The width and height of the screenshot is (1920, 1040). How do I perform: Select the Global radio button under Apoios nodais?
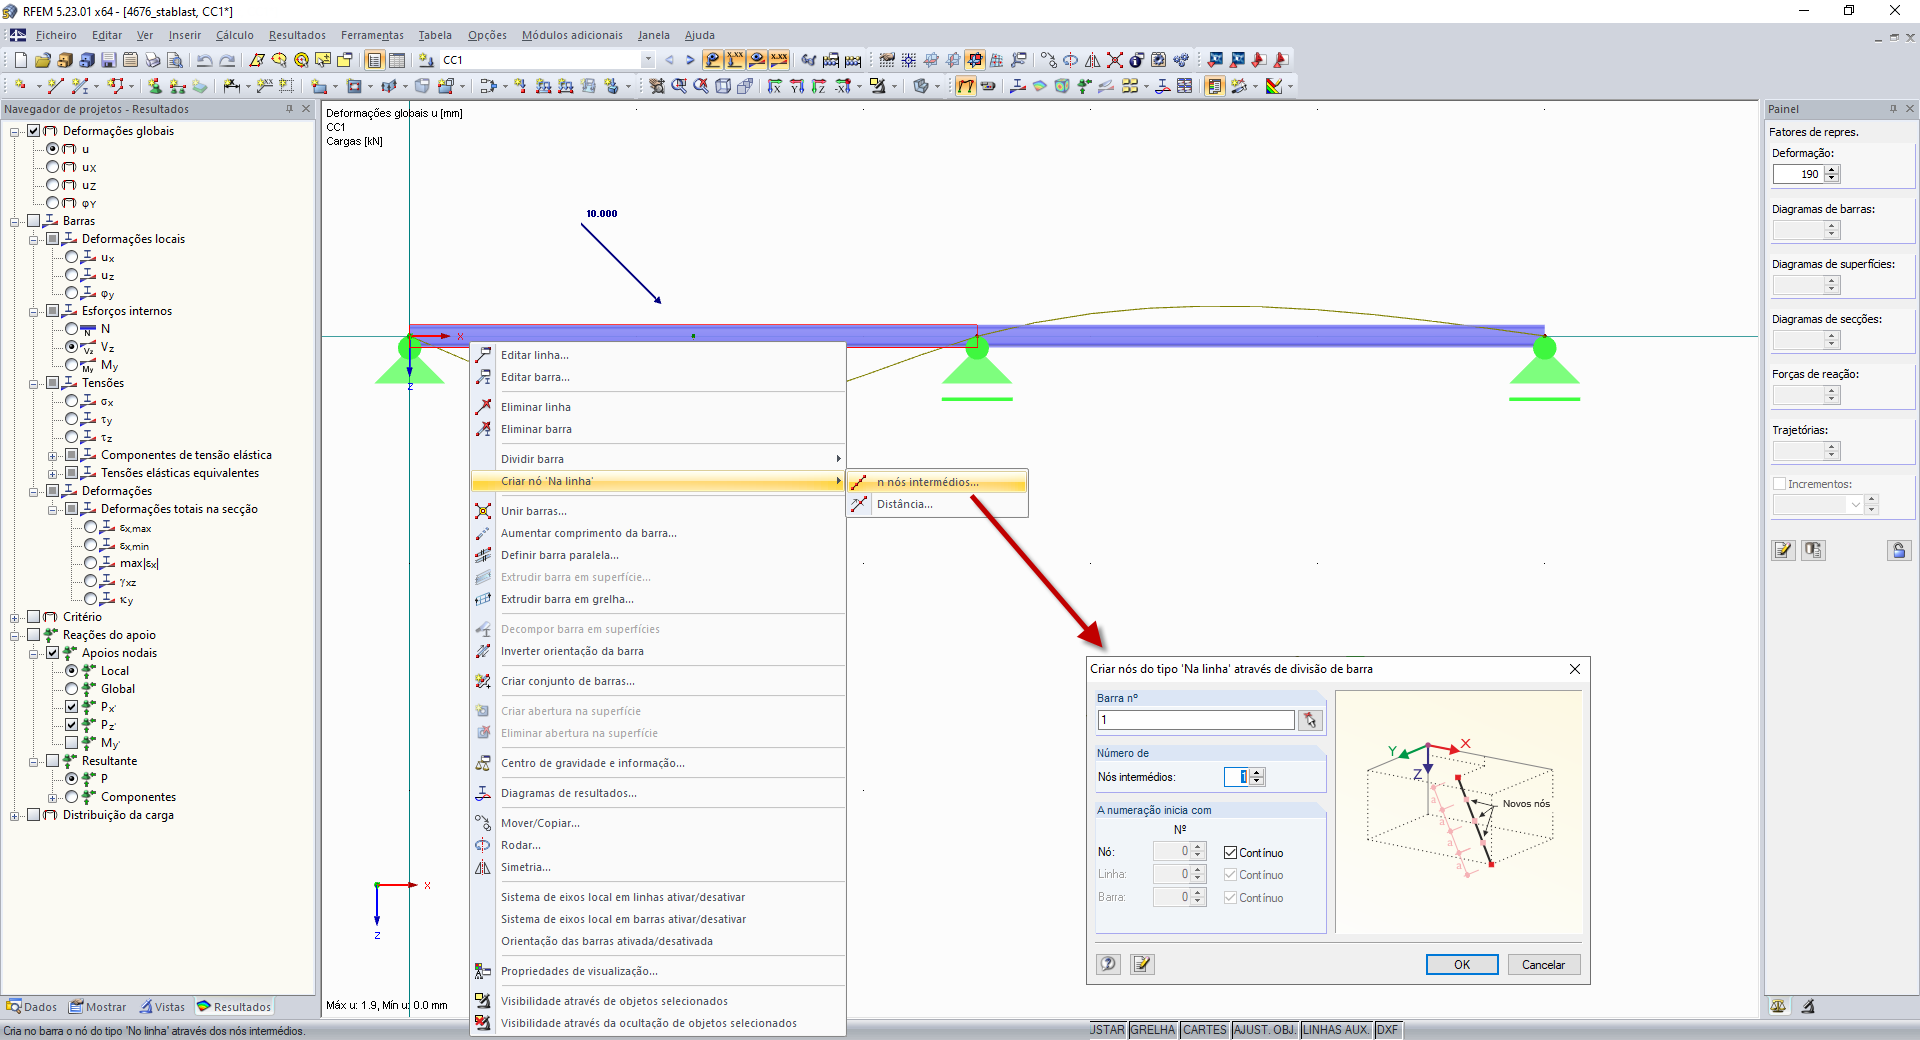click(x=72, y=689)
